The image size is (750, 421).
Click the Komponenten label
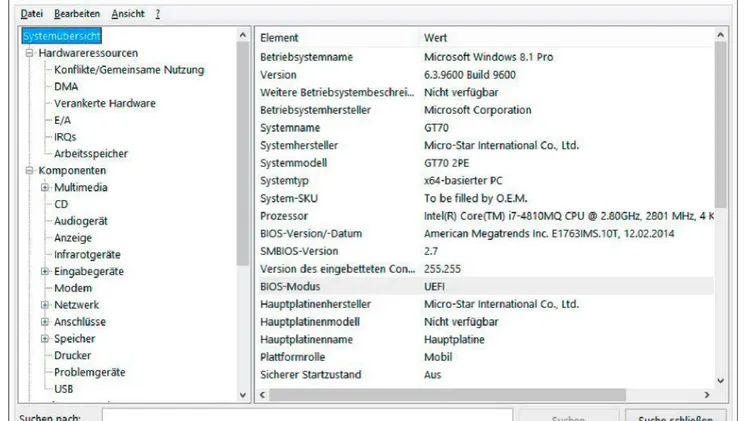72,170
